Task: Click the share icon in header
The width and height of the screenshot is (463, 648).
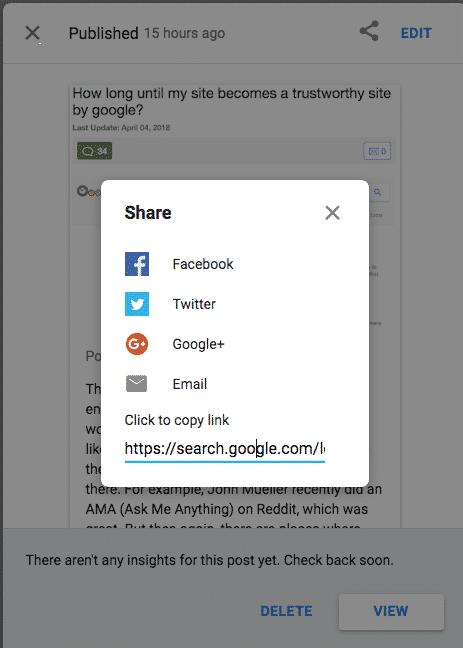Action: pyautogui.click(x=369, y=31)
